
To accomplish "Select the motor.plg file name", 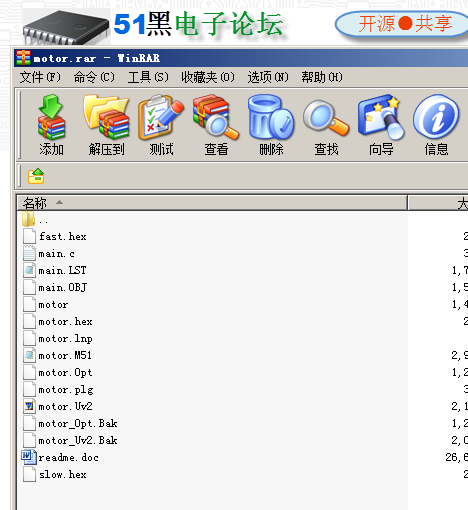I will [x=66, y=390].
